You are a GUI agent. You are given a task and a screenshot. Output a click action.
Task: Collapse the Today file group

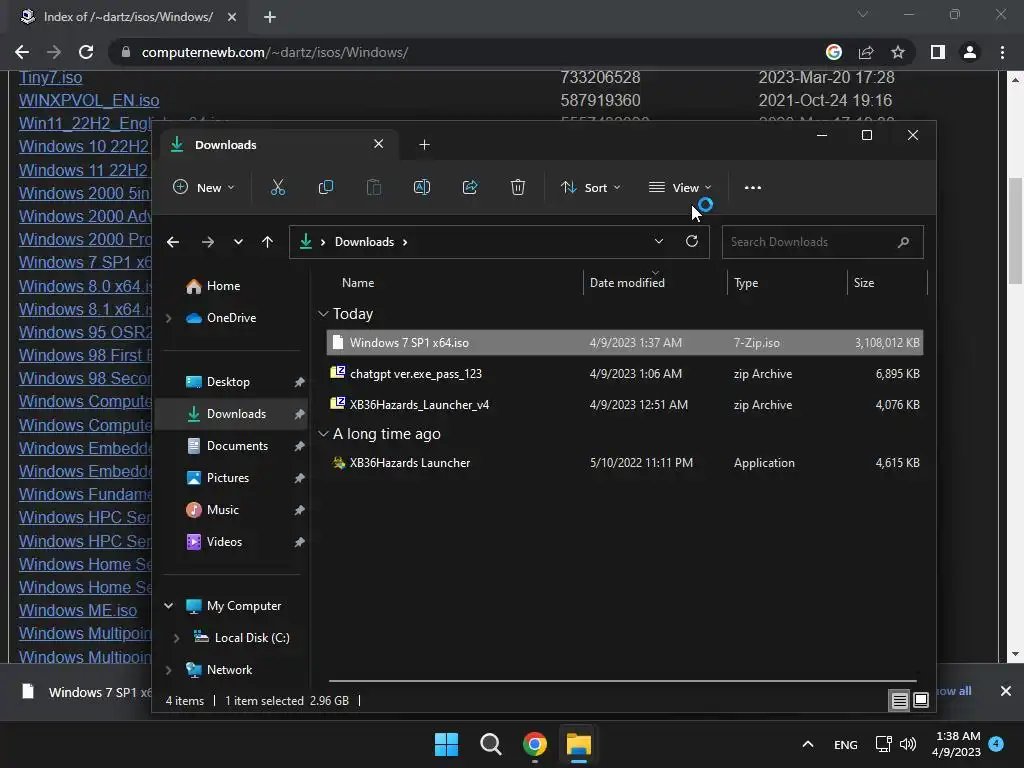(323, 314)
